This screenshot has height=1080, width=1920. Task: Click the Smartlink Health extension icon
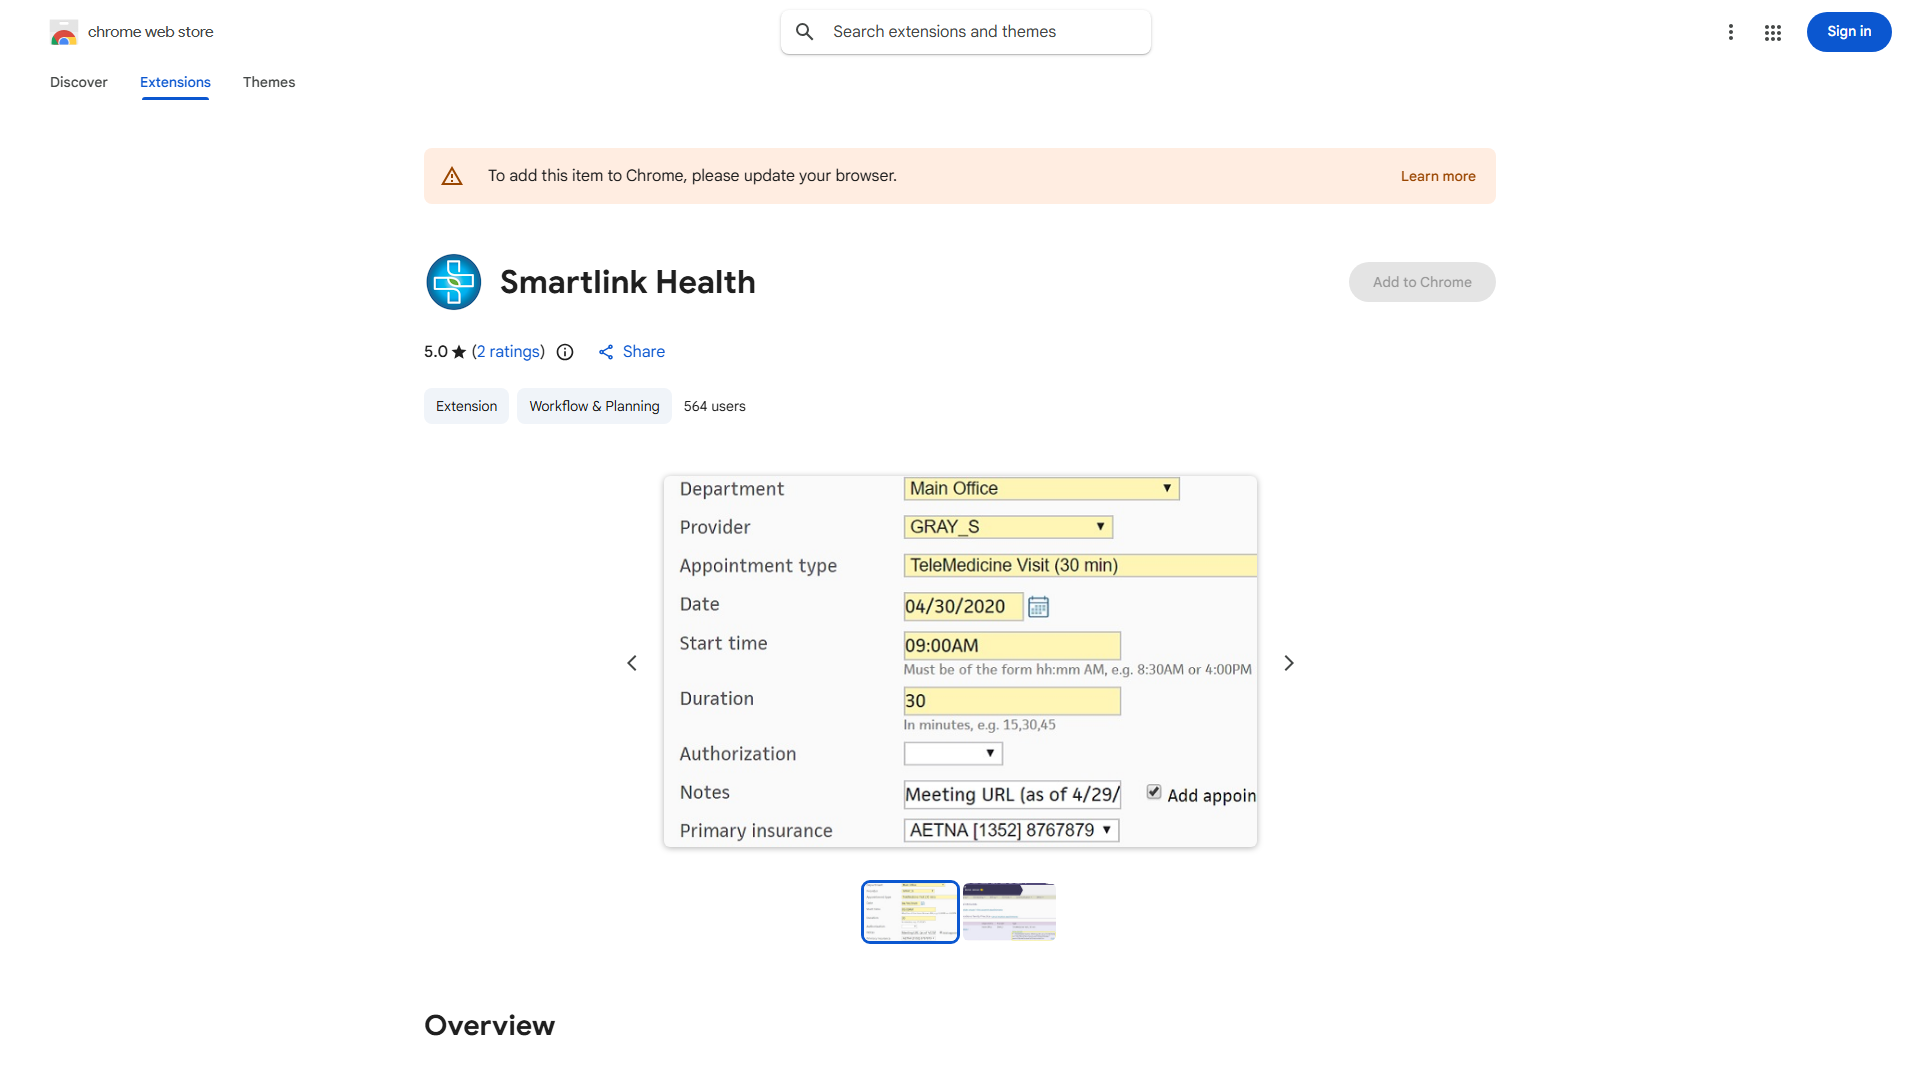(x=454, y=281)
